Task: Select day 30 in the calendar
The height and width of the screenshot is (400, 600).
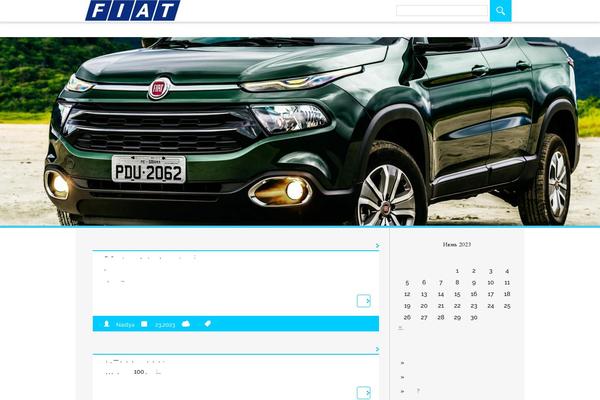Action: point(474,317)
